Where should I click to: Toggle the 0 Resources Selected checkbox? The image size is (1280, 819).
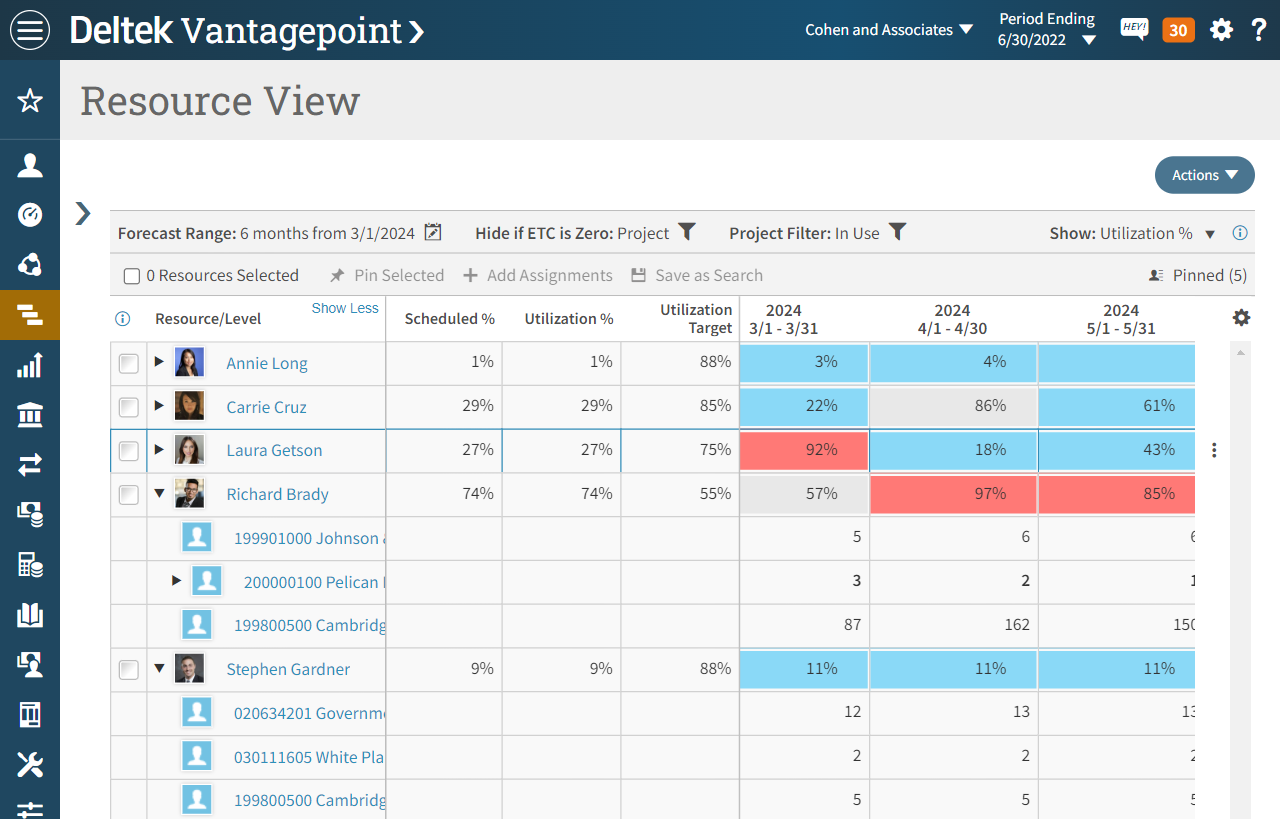(131, 275)
